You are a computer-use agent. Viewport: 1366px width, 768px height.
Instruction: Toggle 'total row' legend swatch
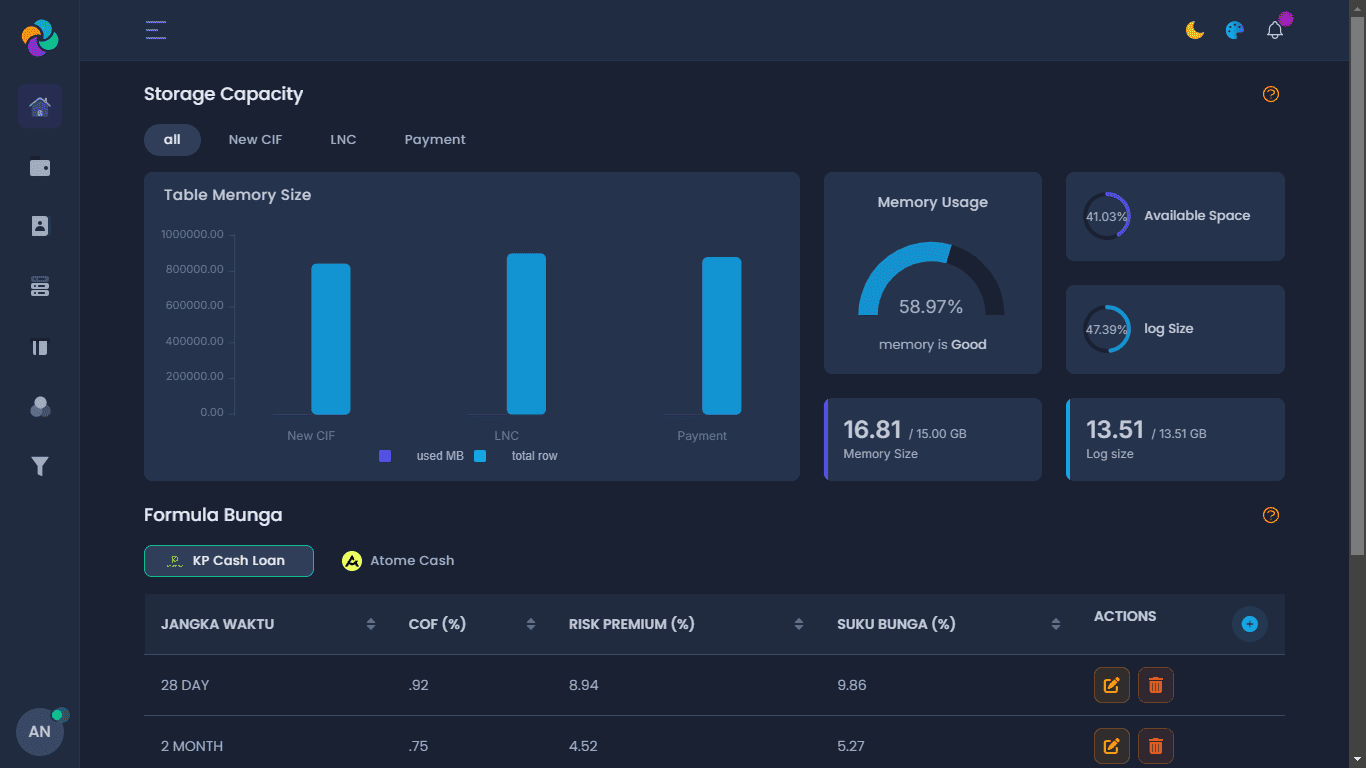(480, 456)
